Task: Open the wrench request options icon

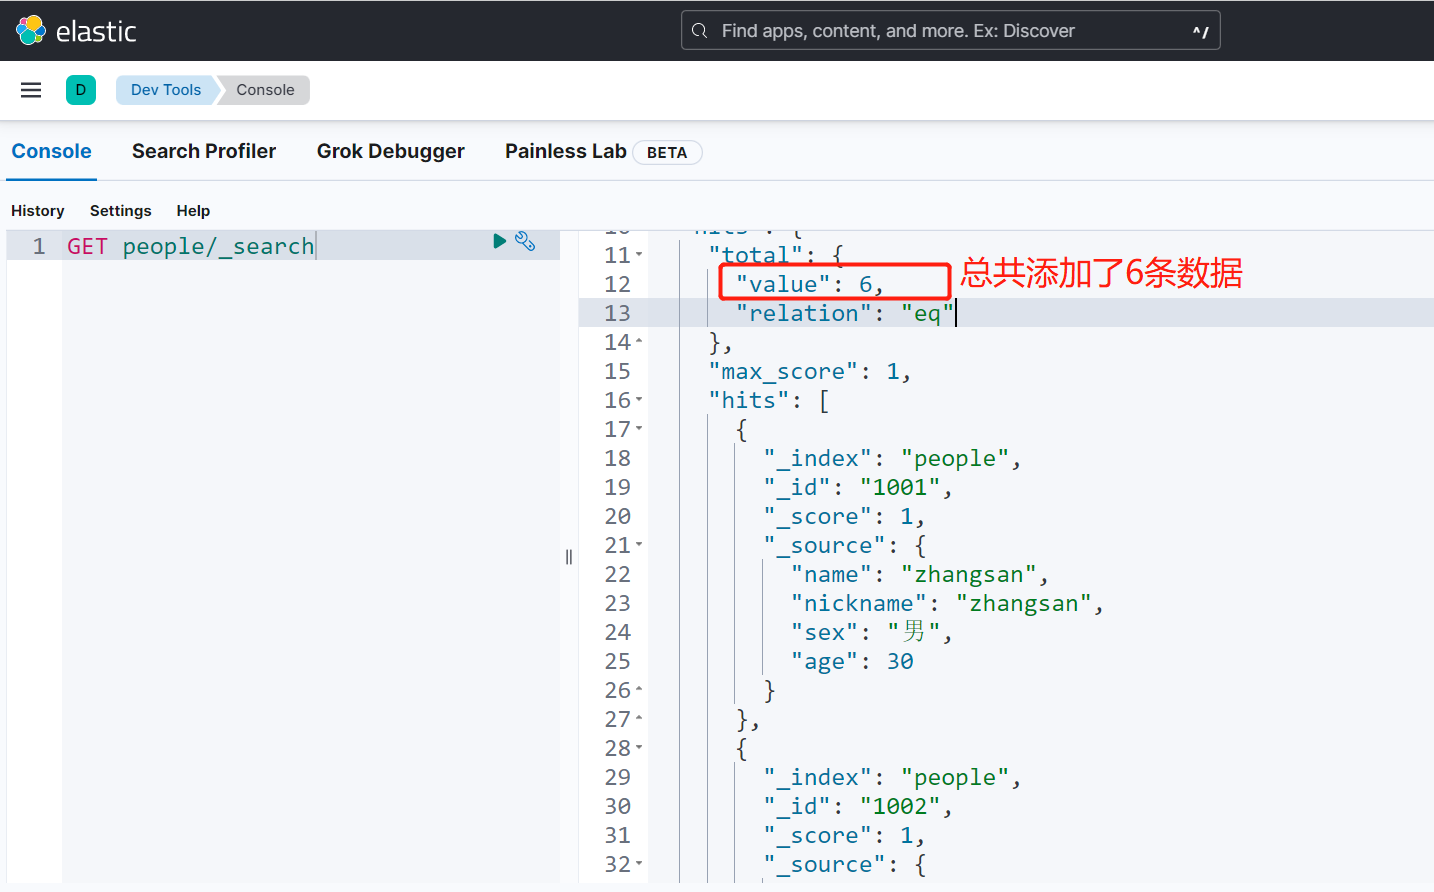Action: coord(525,241)
